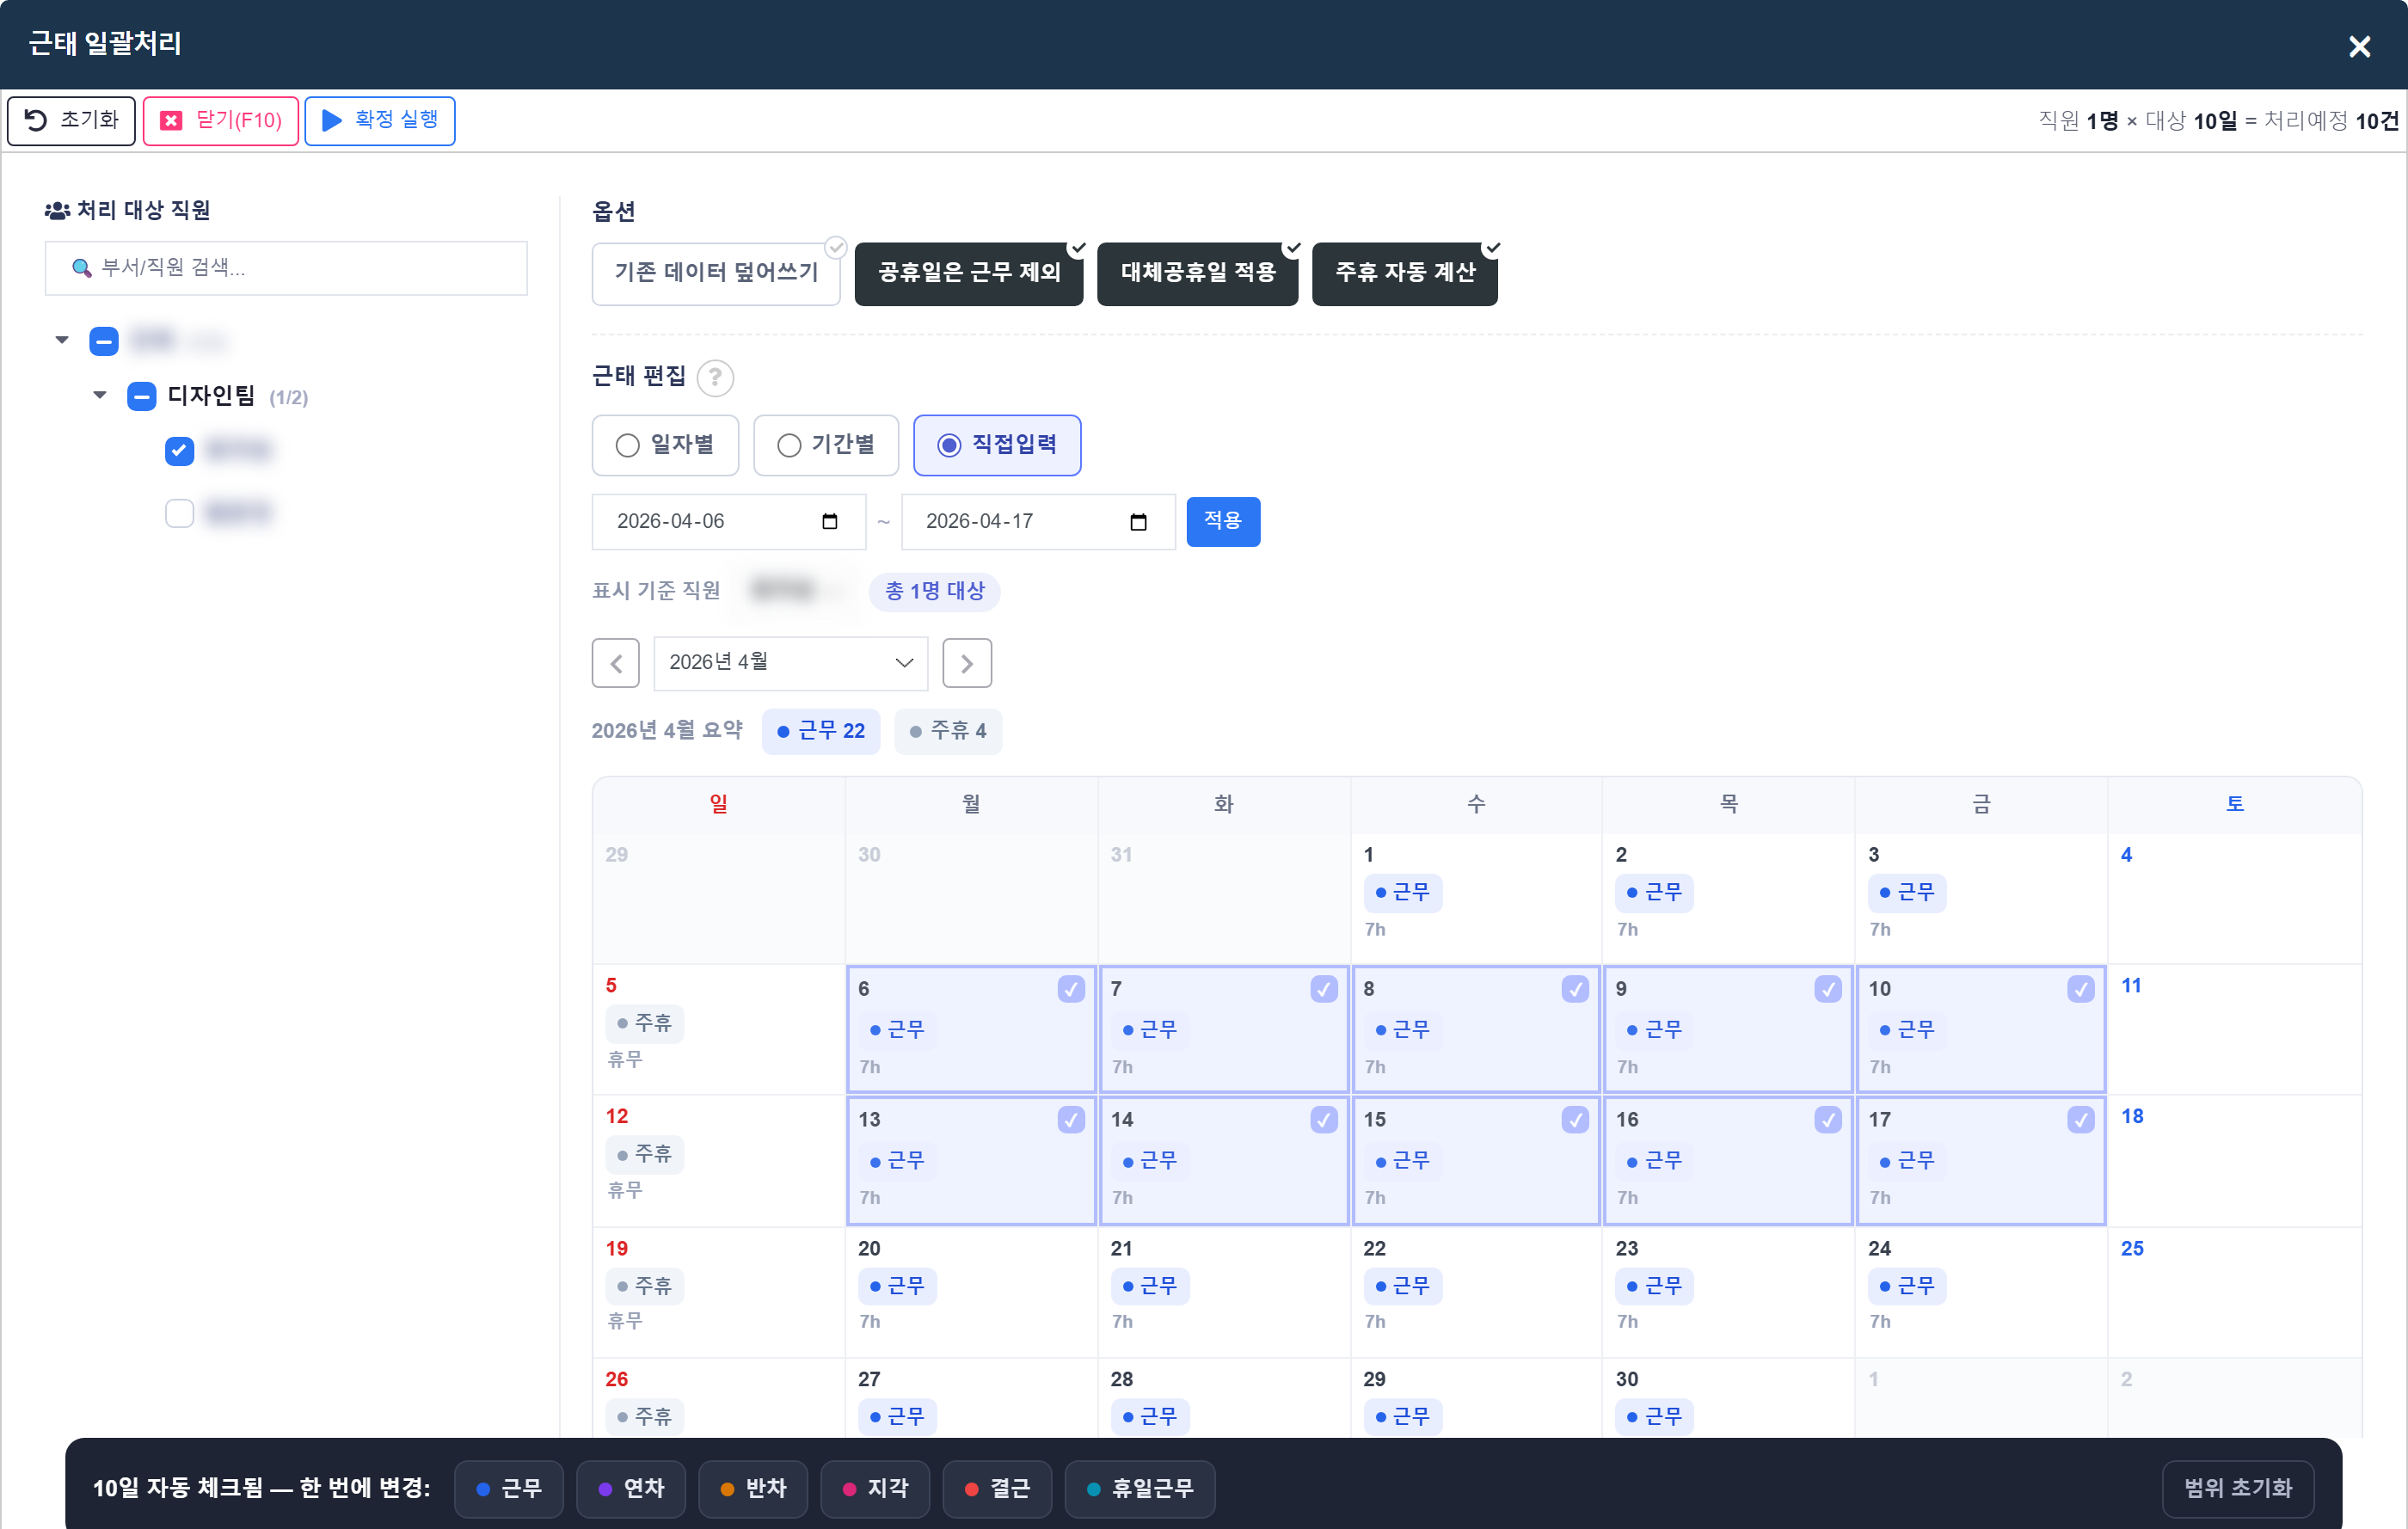Click the 근무 tag on April 22

tap(1402, 1286)
